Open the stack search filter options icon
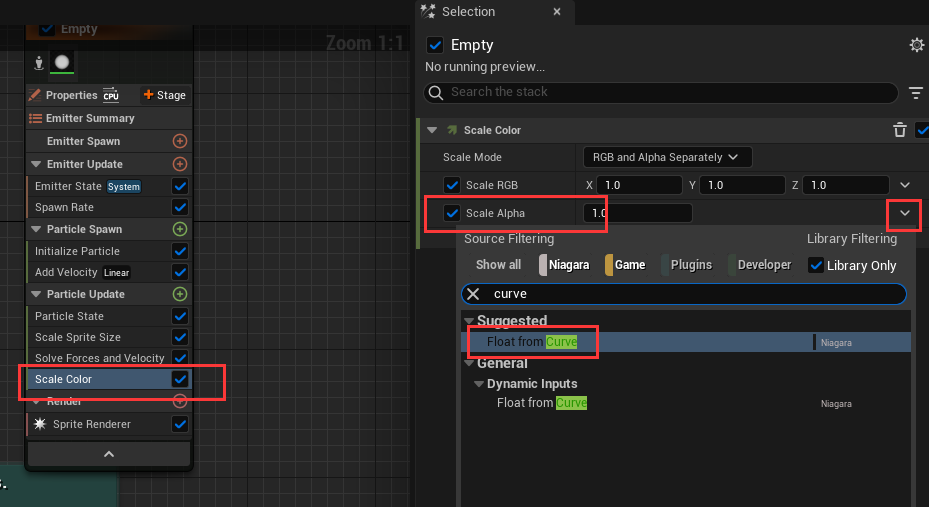 pos(915,93)
